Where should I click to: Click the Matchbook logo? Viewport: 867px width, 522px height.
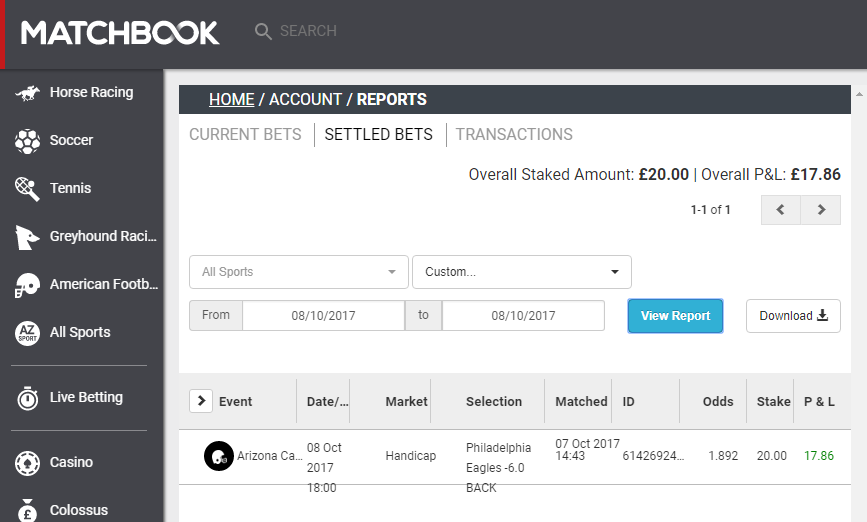120,33
